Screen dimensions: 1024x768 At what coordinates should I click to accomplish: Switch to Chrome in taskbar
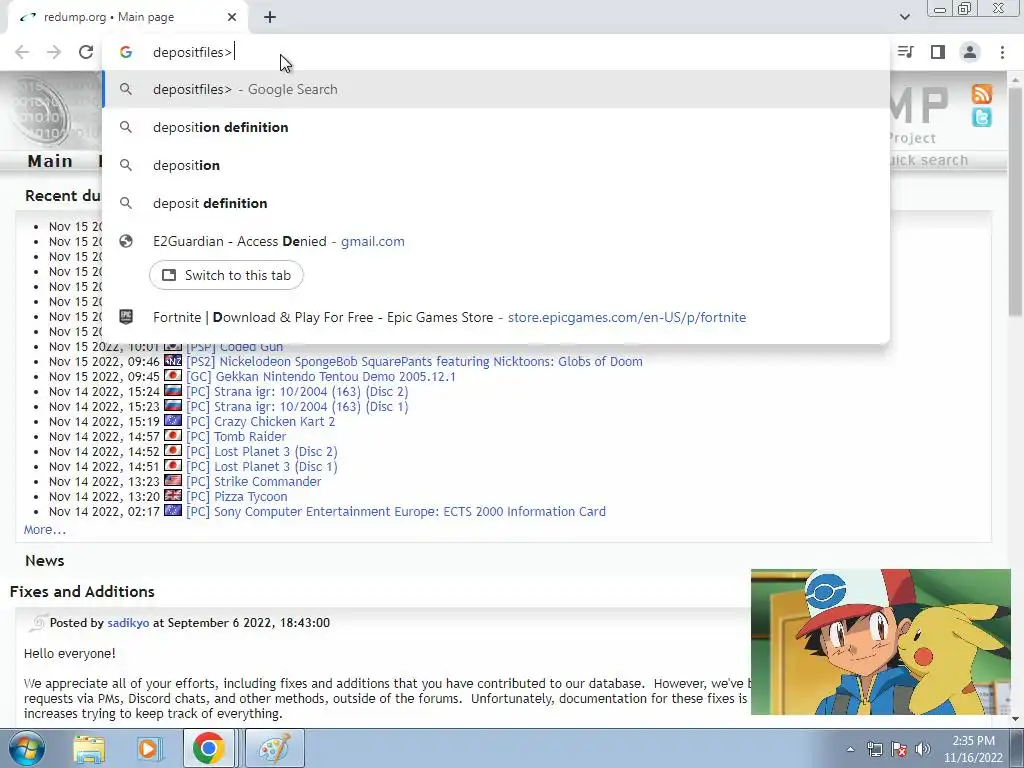209,749
